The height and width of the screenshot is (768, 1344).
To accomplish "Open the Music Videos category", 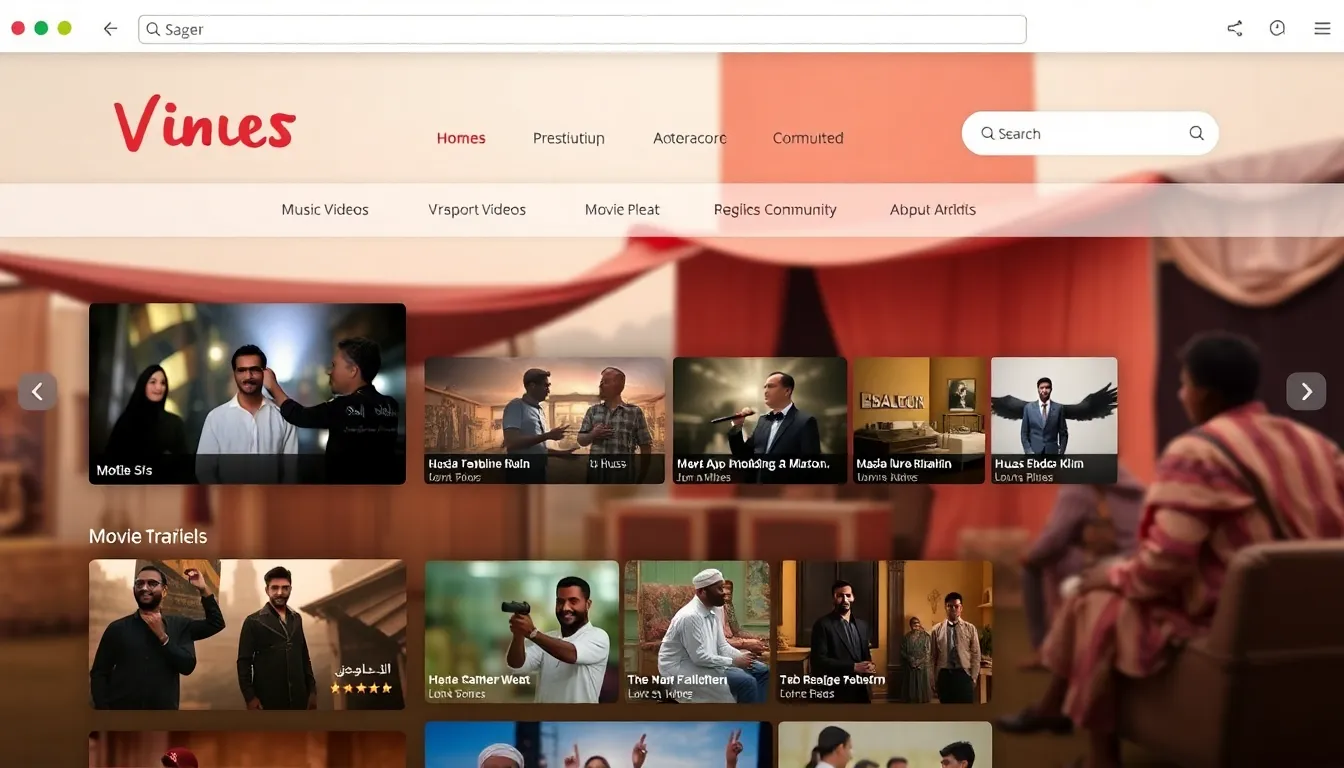I will tap(325, 210).
